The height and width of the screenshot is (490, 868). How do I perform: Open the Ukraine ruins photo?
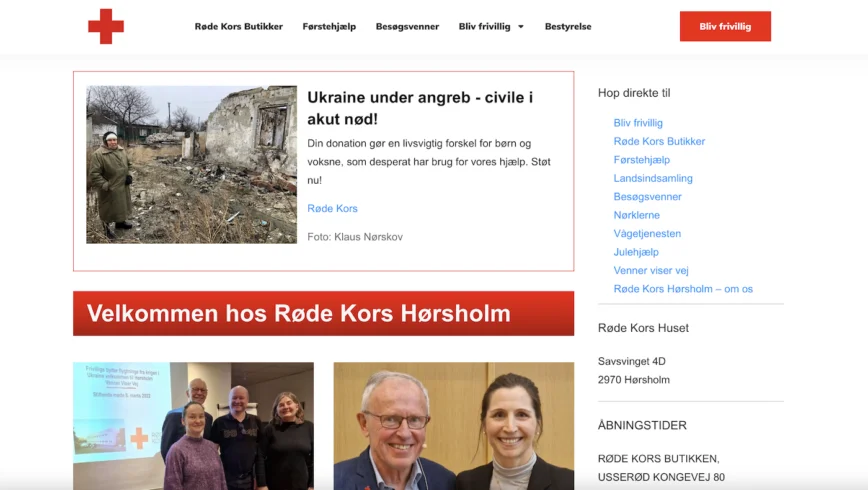tap(192, 164)
